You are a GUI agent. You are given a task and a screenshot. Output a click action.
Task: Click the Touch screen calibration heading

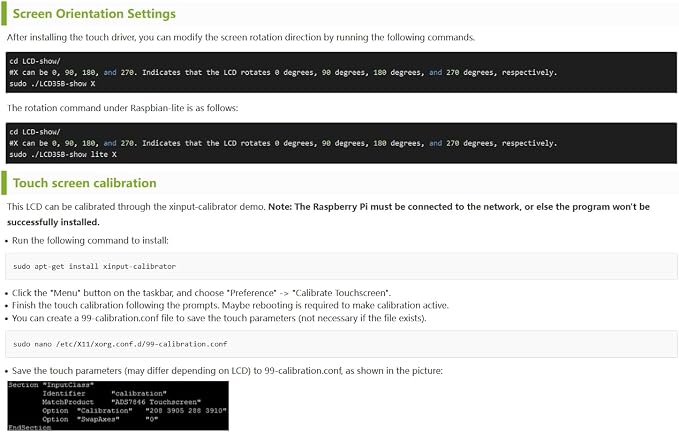coord(84,183)
